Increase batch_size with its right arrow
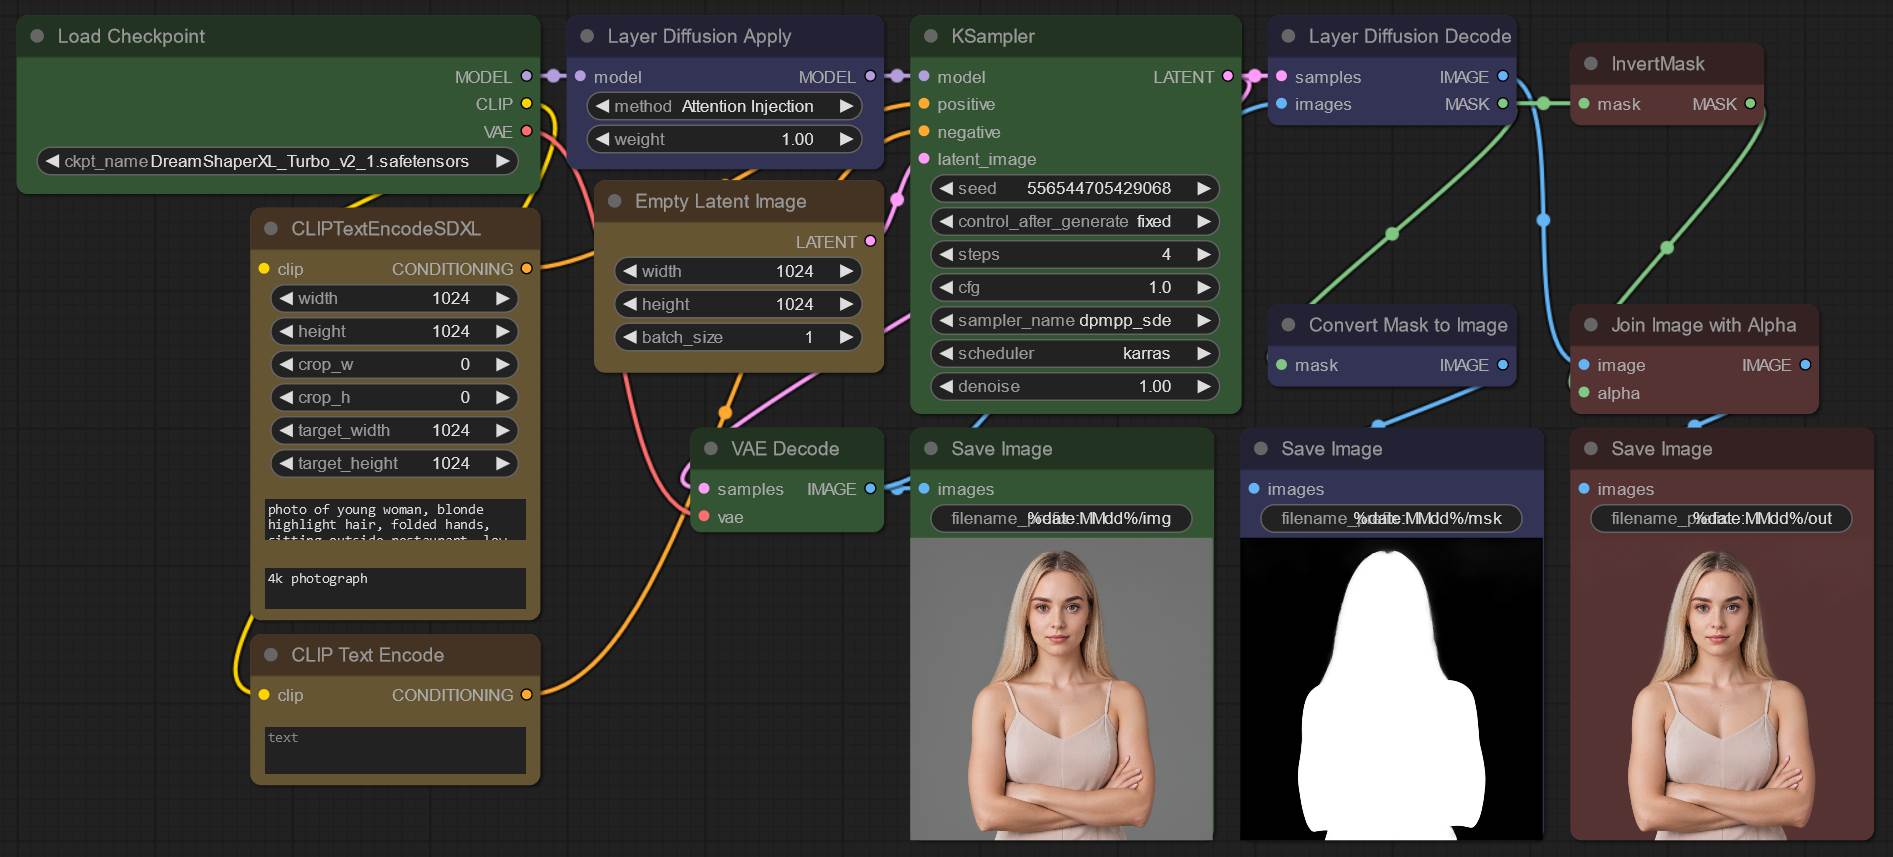The image size is (1893, 857). pos(846,337)
